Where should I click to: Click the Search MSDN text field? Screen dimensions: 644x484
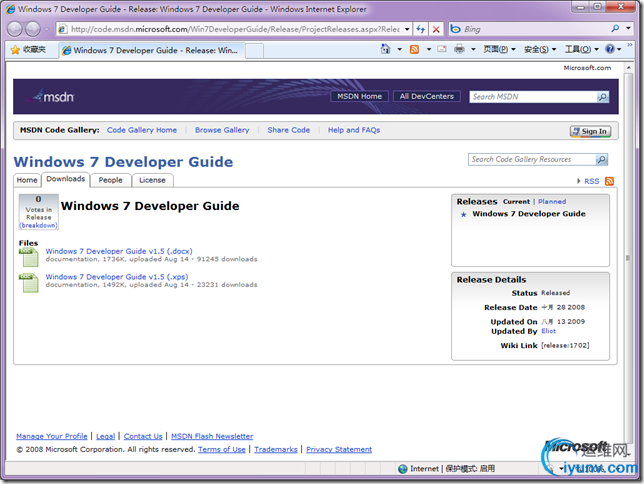(533, 97)
